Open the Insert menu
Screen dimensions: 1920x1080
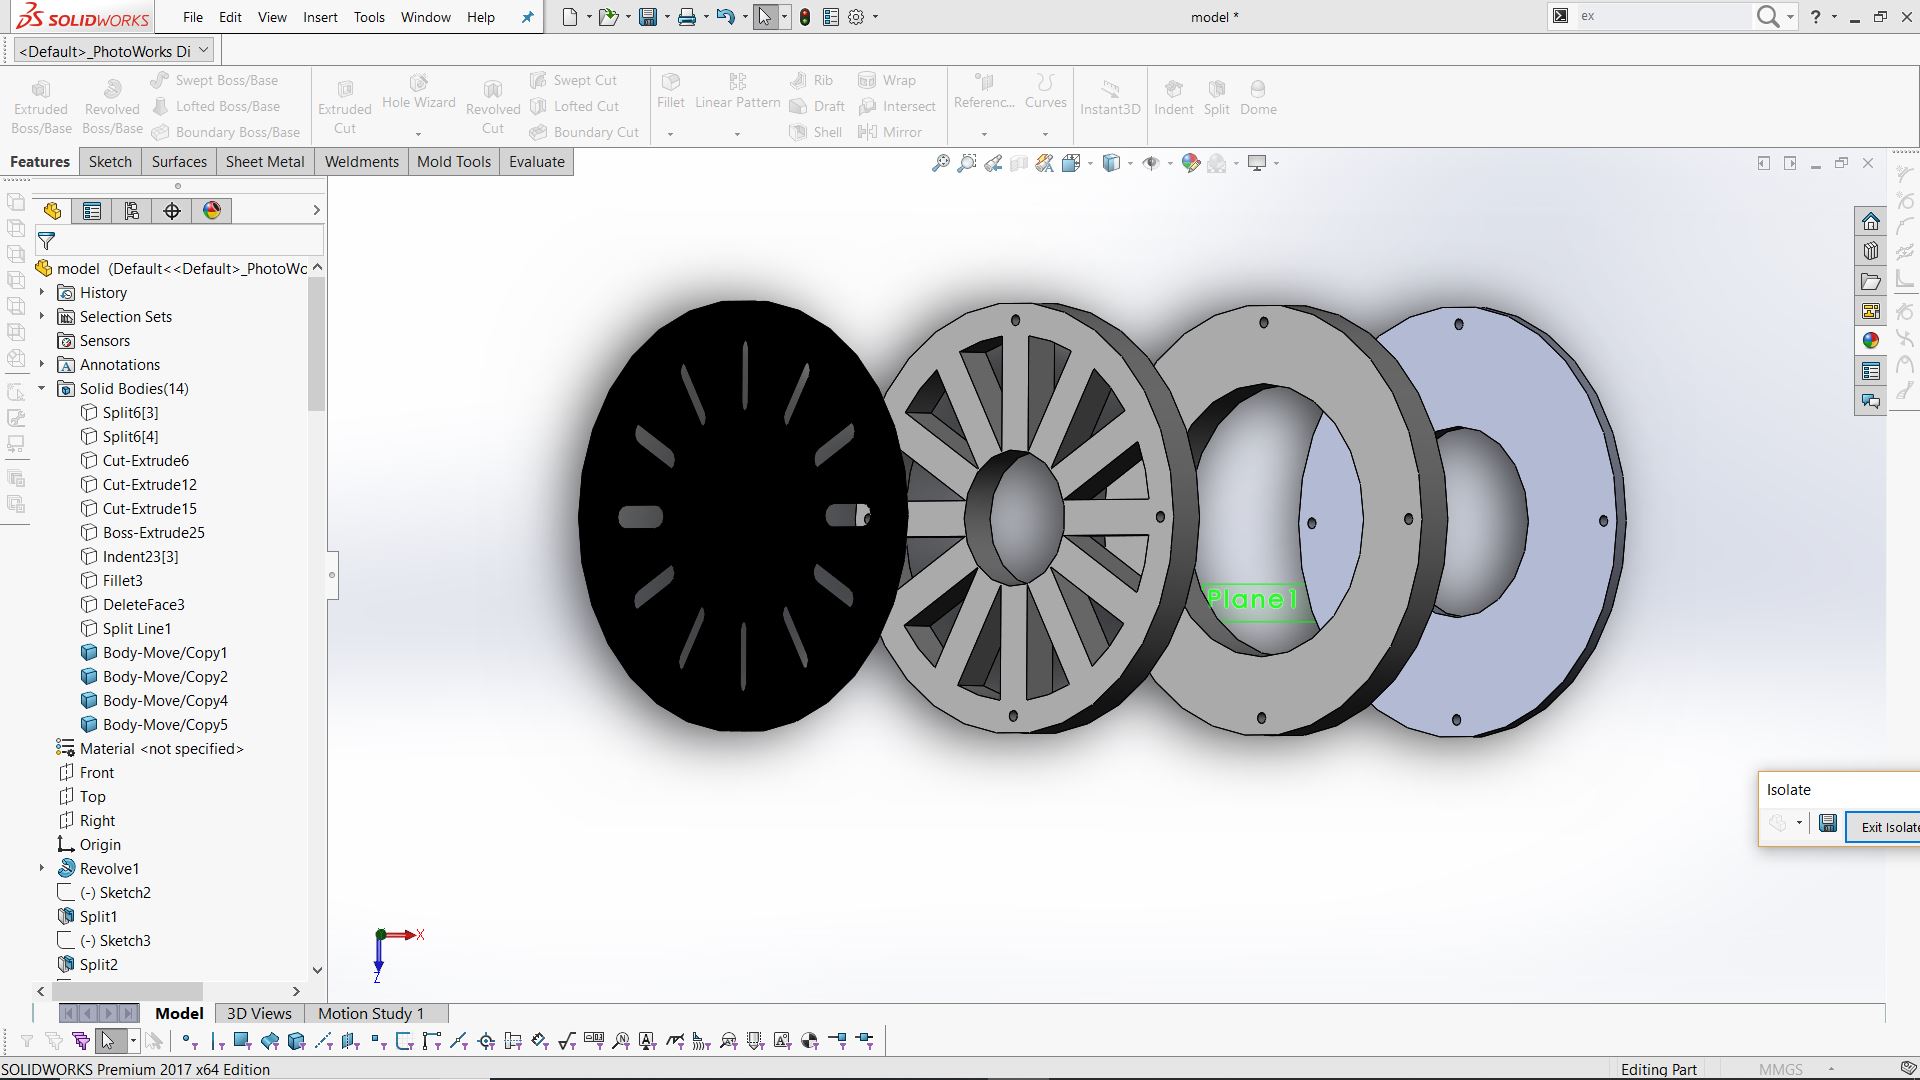[320, 17]
